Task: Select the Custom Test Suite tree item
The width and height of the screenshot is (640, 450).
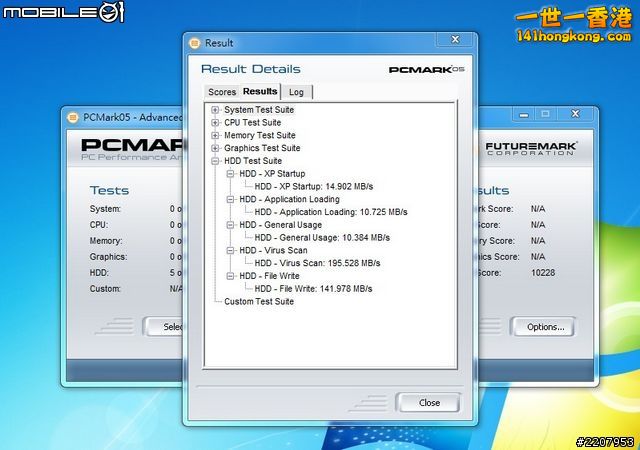Action: 259,302
